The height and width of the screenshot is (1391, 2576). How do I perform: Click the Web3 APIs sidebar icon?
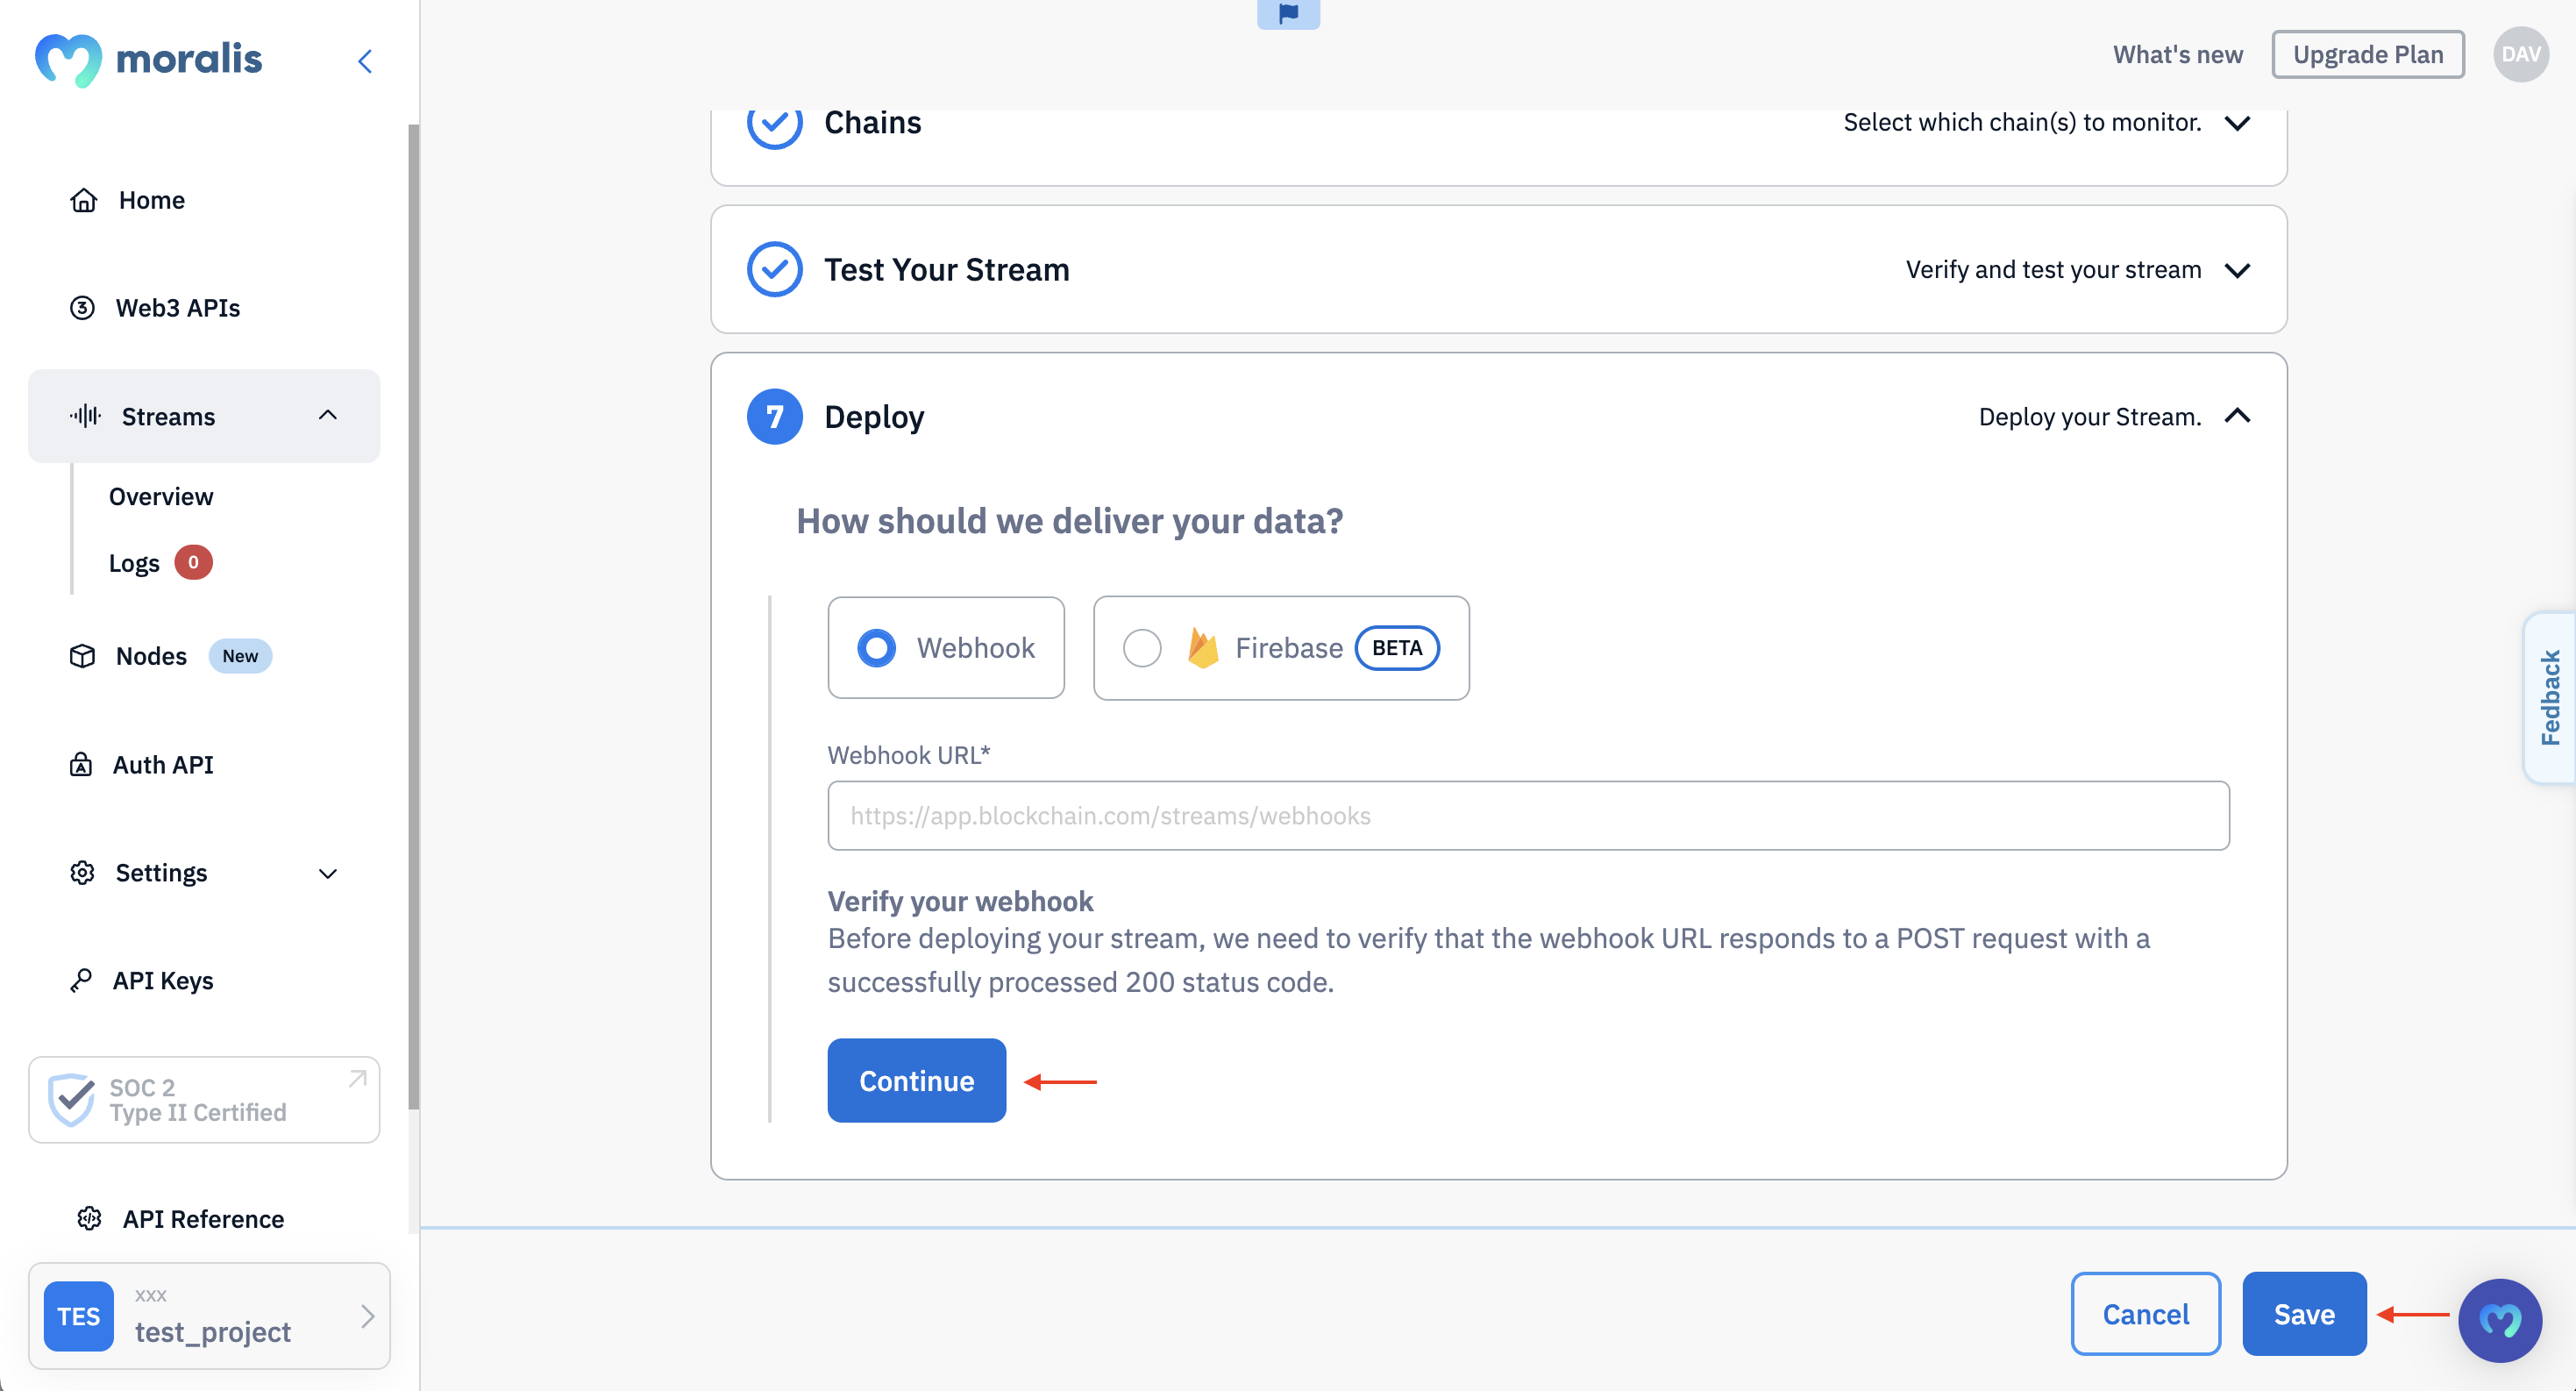82,308
